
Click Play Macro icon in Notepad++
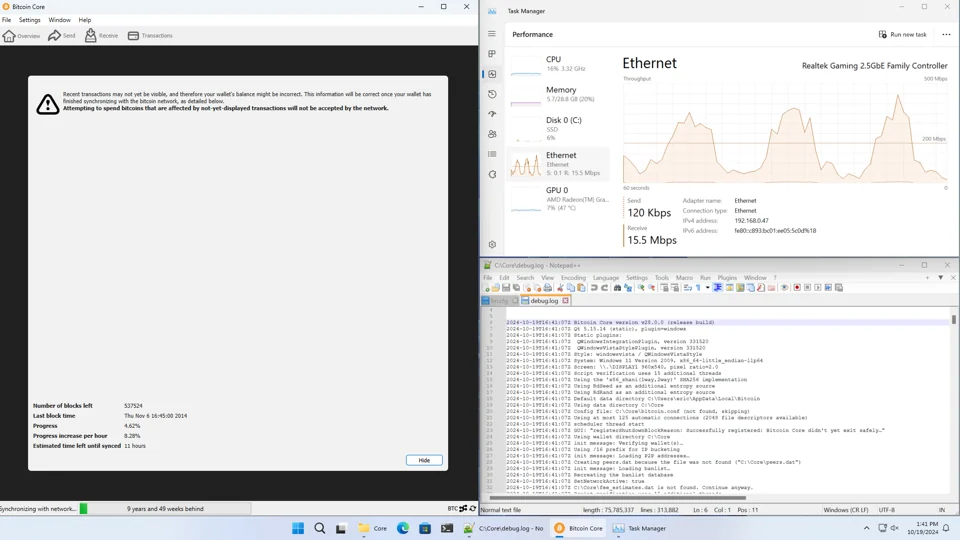tap(818, 288)
